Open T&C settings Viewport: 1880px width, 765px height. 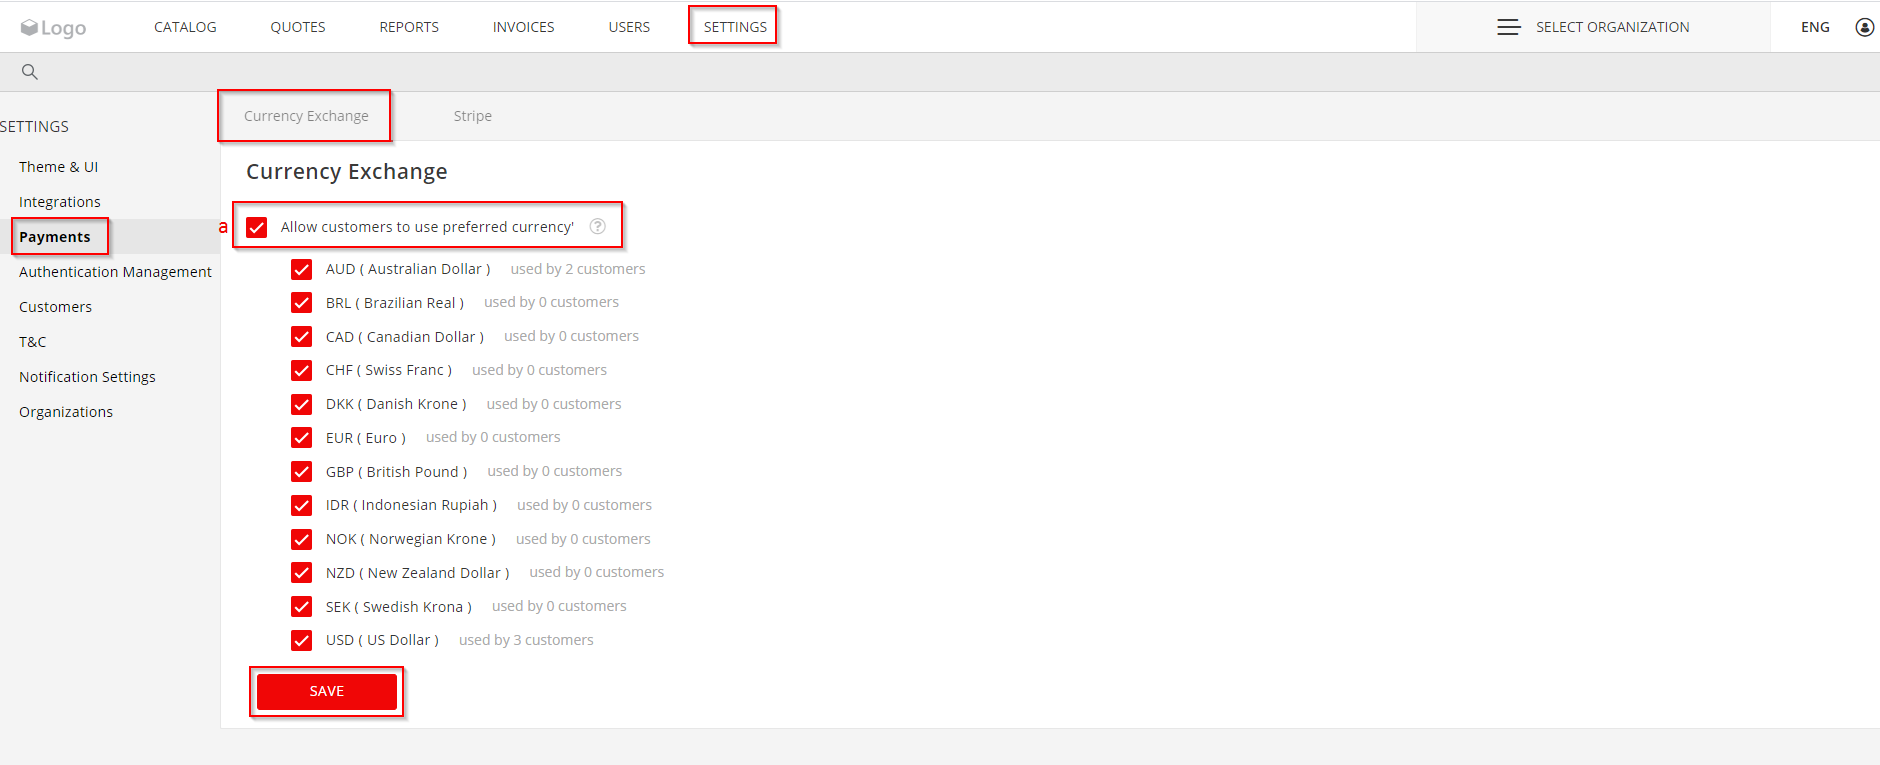[x=33, y=342]
